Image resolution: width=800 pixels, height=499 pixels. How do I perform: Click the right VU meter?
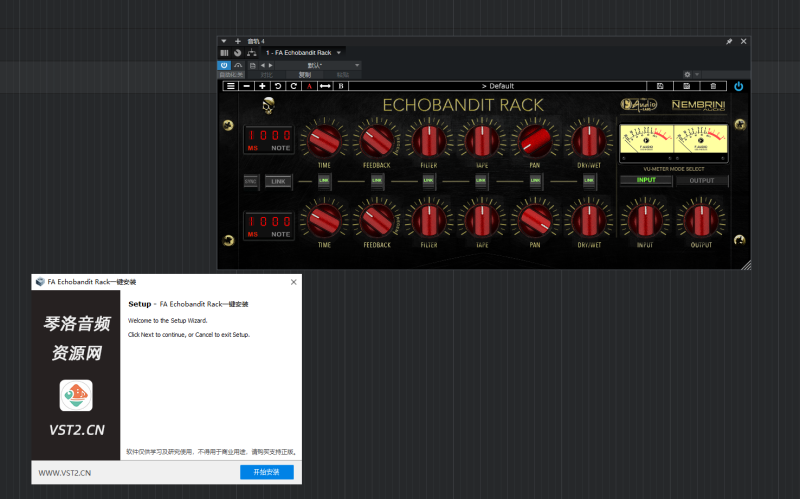[701, 139]
